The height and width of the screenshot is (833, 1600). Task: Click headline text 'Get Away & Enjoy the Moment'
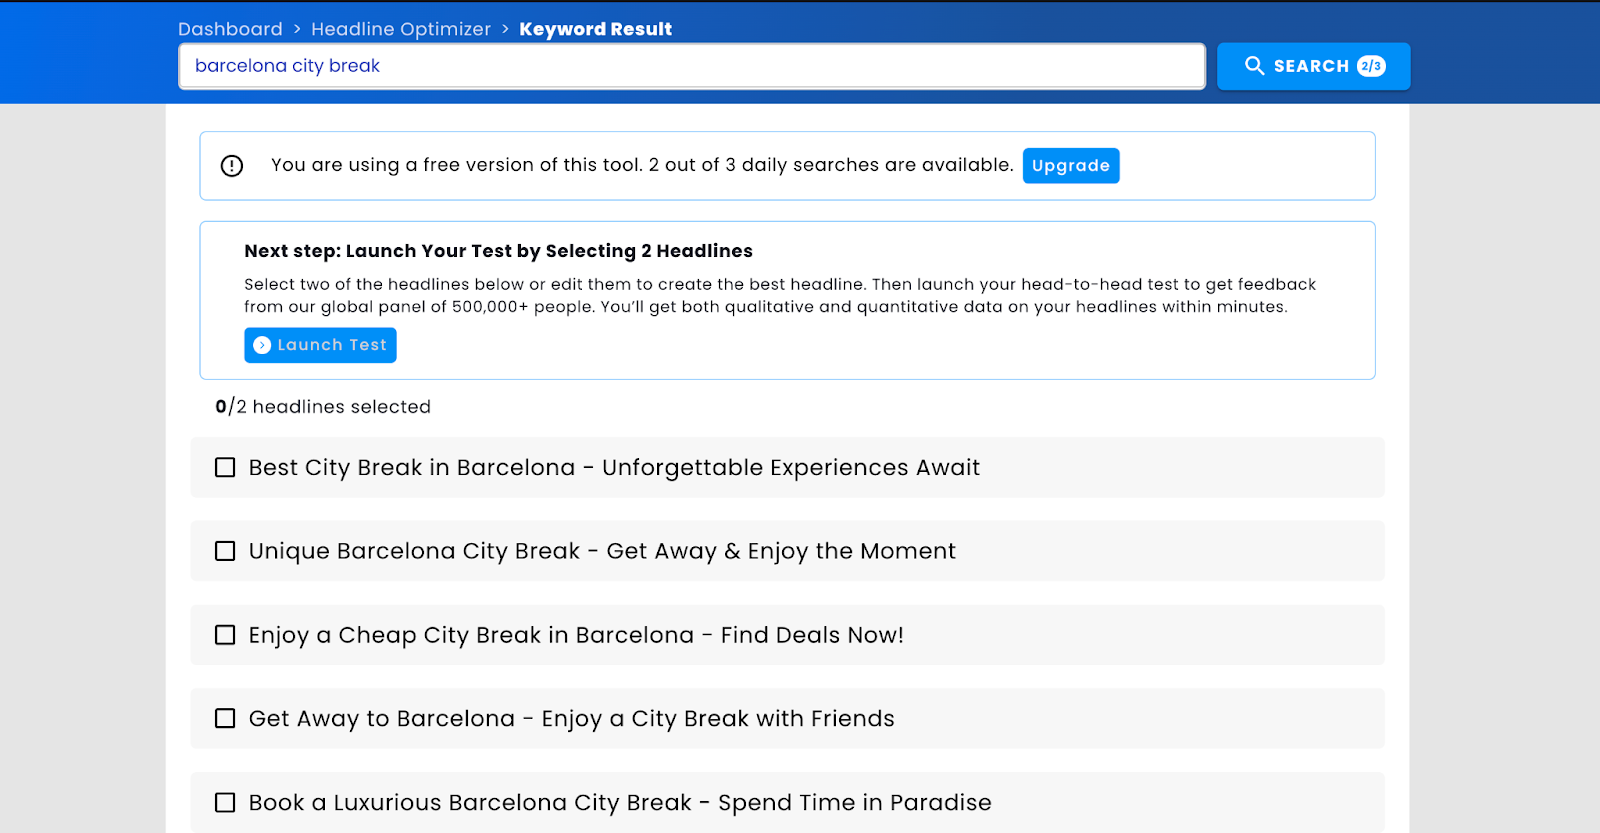coord(781,551)
